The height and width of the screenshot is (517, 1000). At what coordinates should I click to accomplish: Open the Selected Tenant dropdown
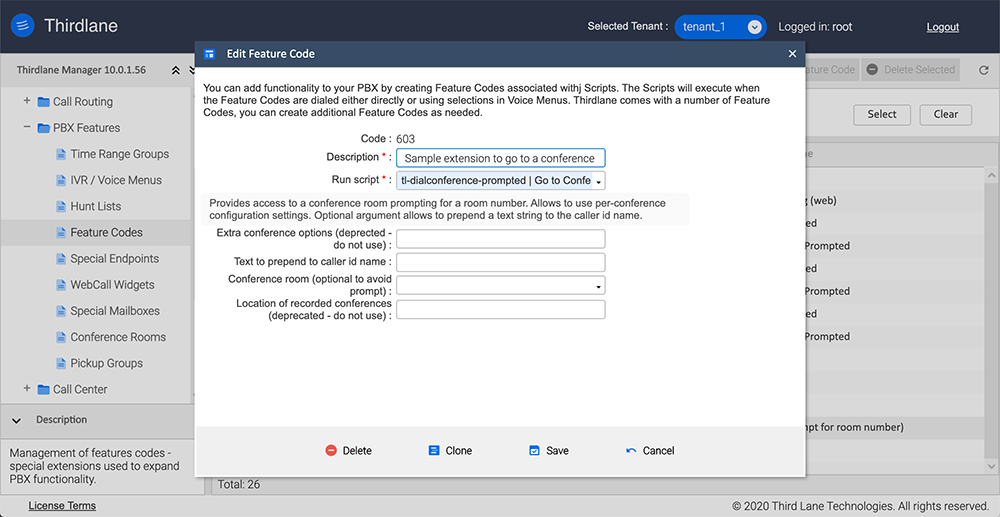point(755,27)
